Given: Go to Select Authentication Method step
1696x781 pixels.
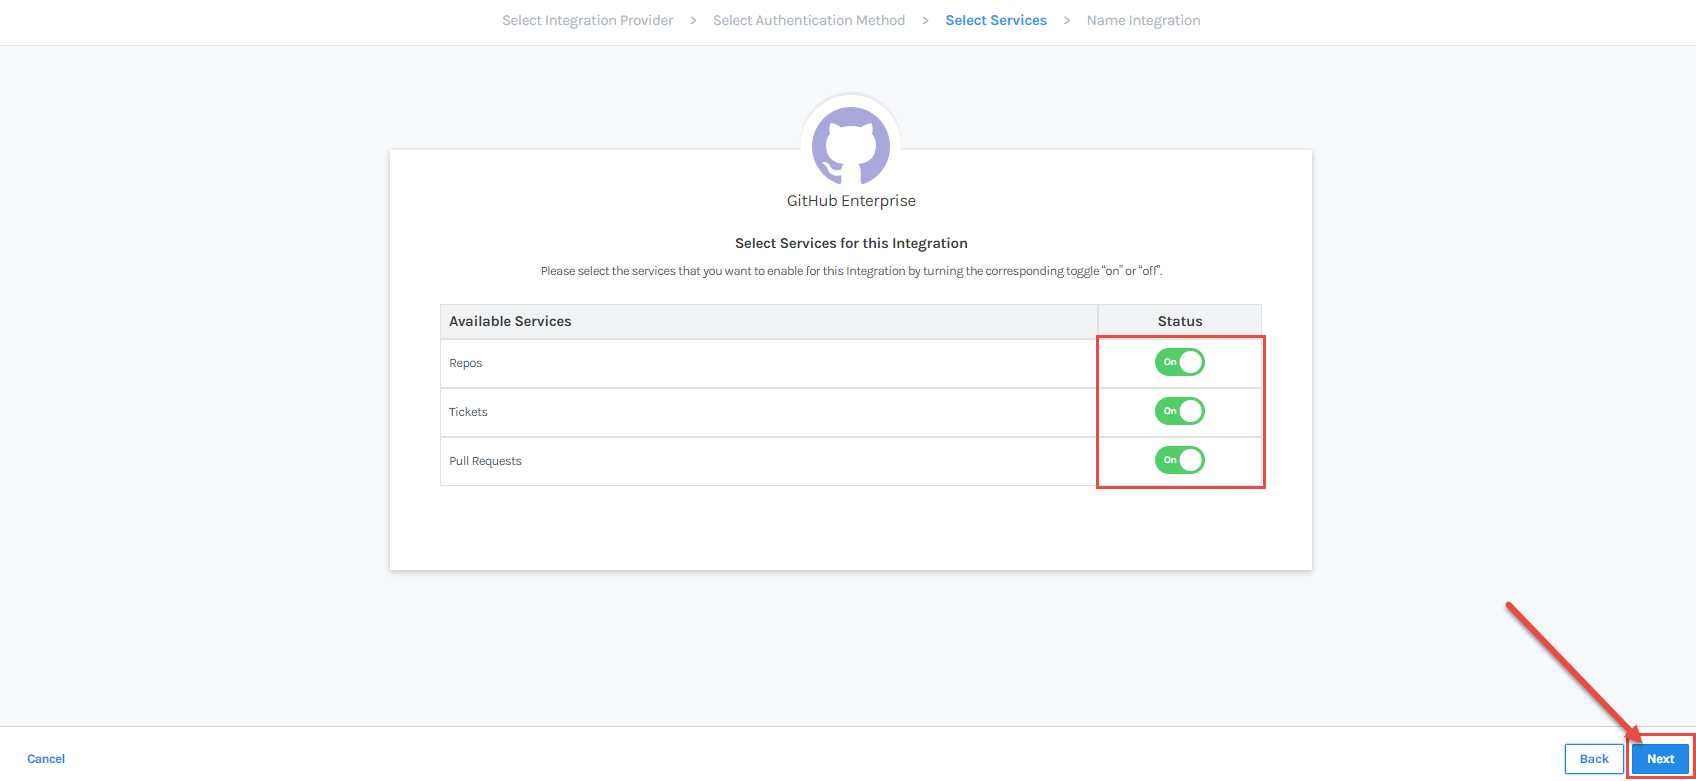Looking at the screenshot, I should point(809,20).
